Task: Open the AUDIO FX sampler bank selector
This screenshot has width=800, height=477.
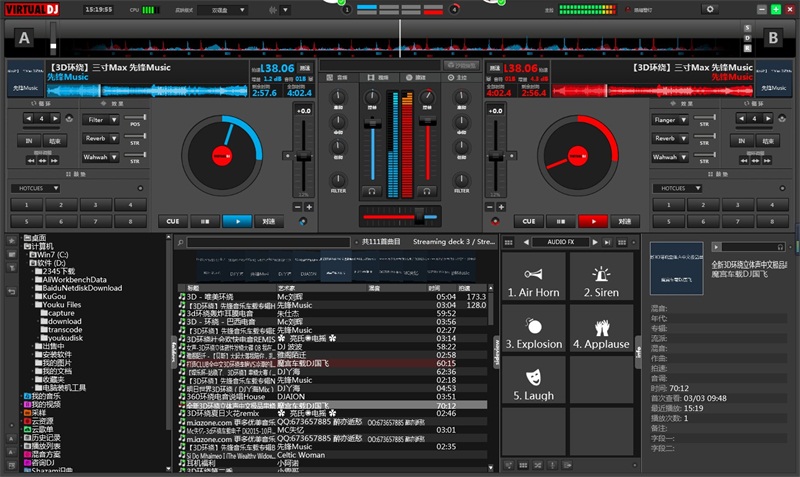Action: point(559,242)
